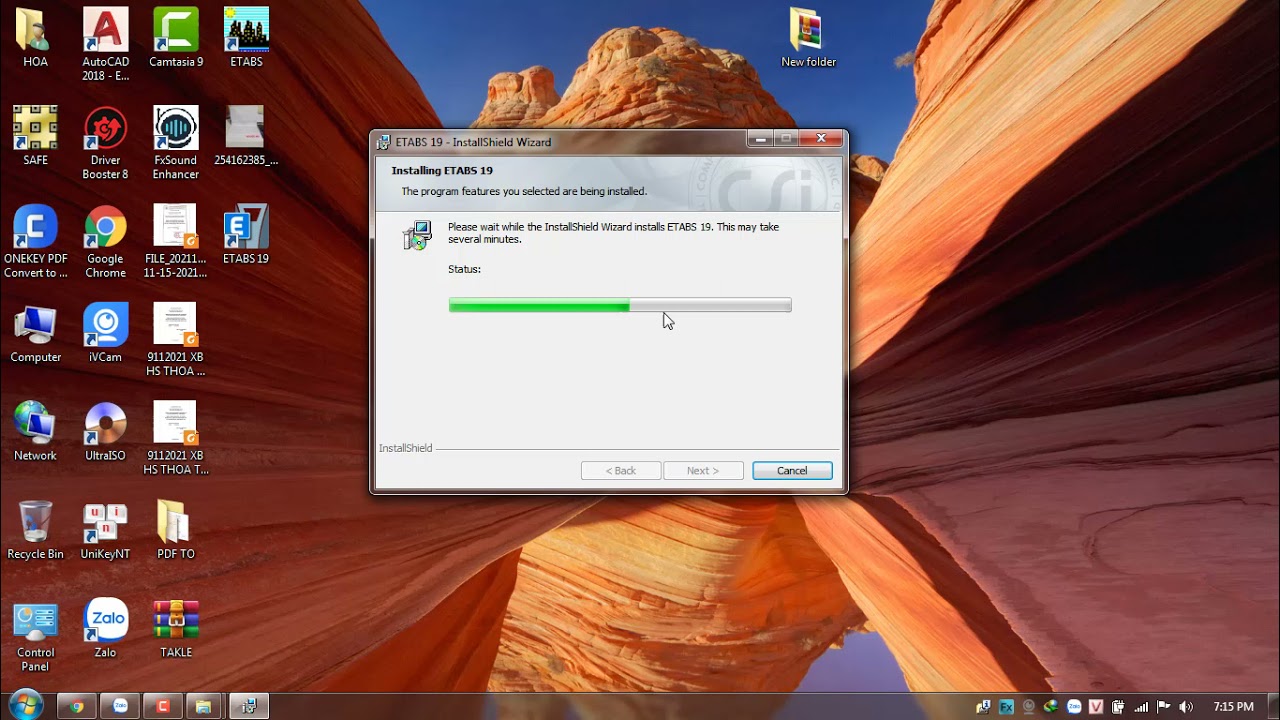
Task: Click the volume speaker tray icon
Action: pyautogui.click(x=1185, y=707)
